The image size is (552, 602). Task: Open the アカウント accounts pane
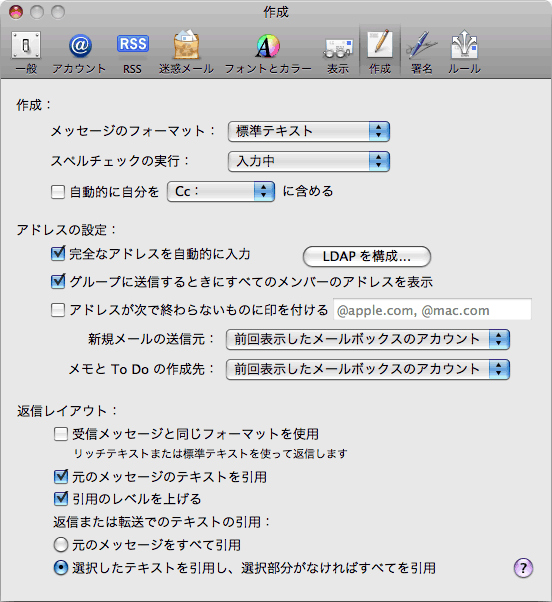pos(79,52)
